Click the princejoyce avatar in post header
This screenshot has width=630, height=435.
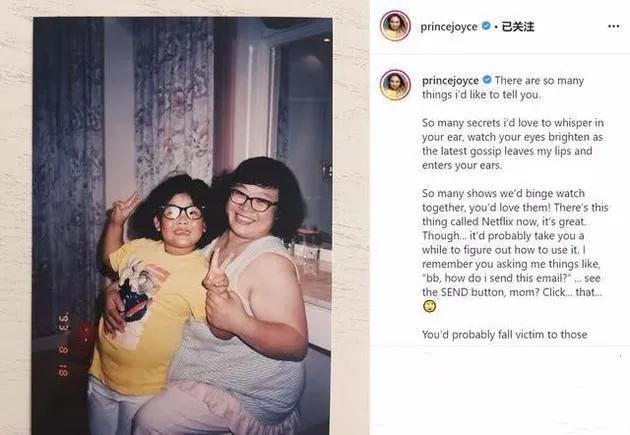pos(395,26)
